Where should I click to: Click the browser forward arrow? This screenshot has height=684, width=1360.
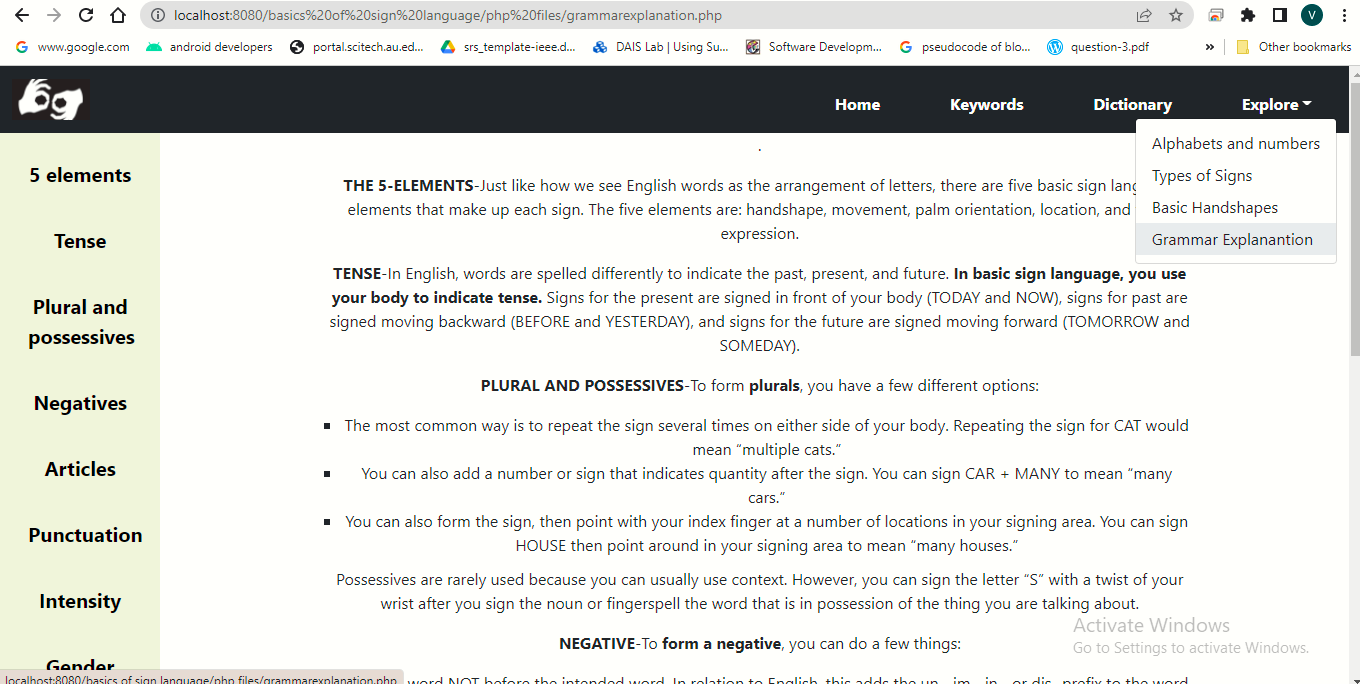pyautogui.click(x=54, y=15)
